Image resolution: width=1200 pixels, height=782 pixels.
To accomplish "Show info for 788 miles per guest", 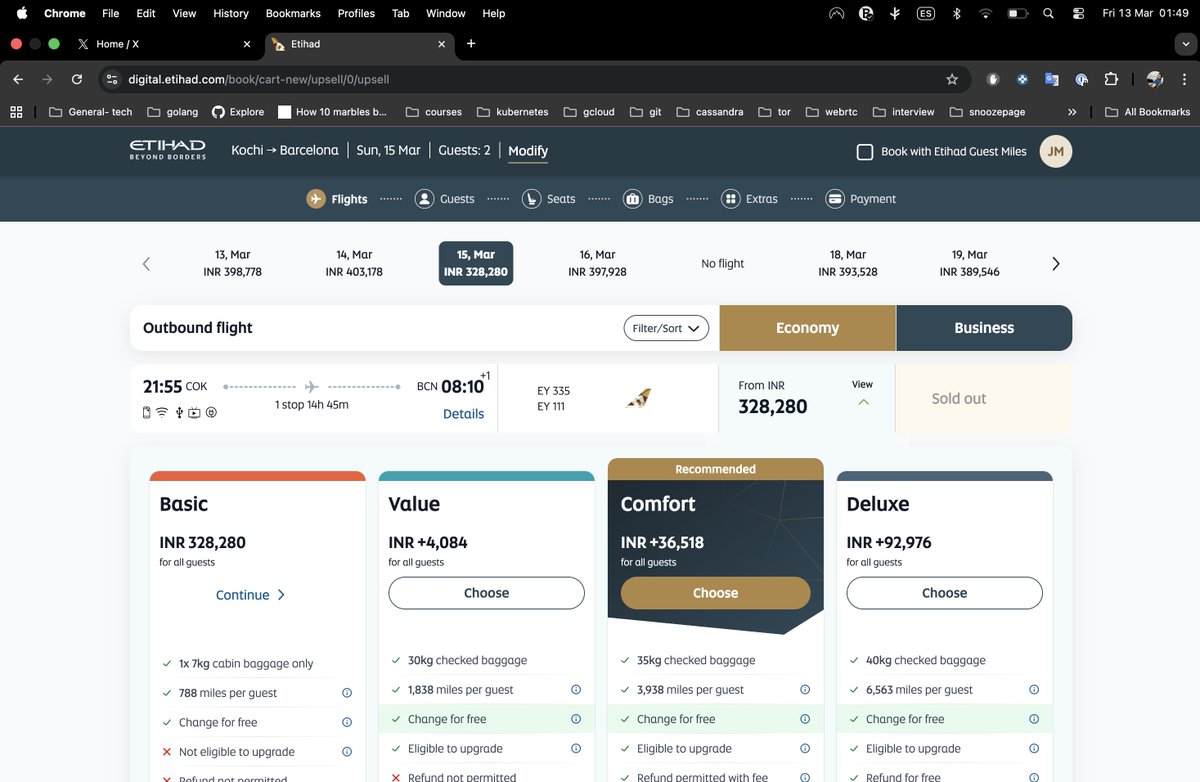I will tap(347, 693).
